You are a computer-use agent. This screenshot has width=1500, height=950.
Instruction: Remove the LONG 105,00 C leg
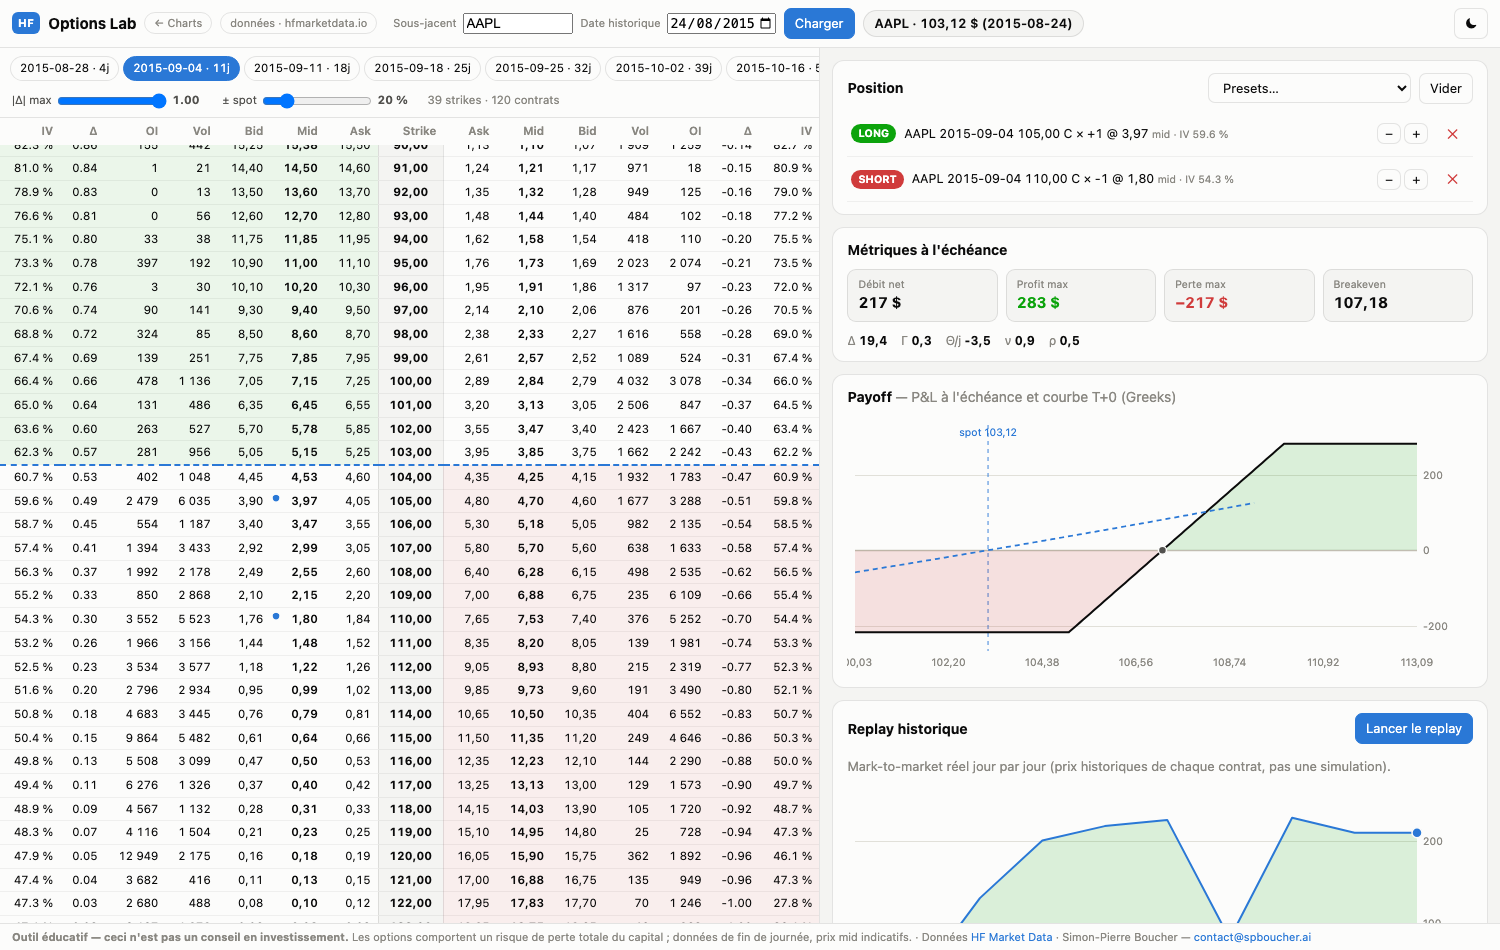[x=1453, y=134]
